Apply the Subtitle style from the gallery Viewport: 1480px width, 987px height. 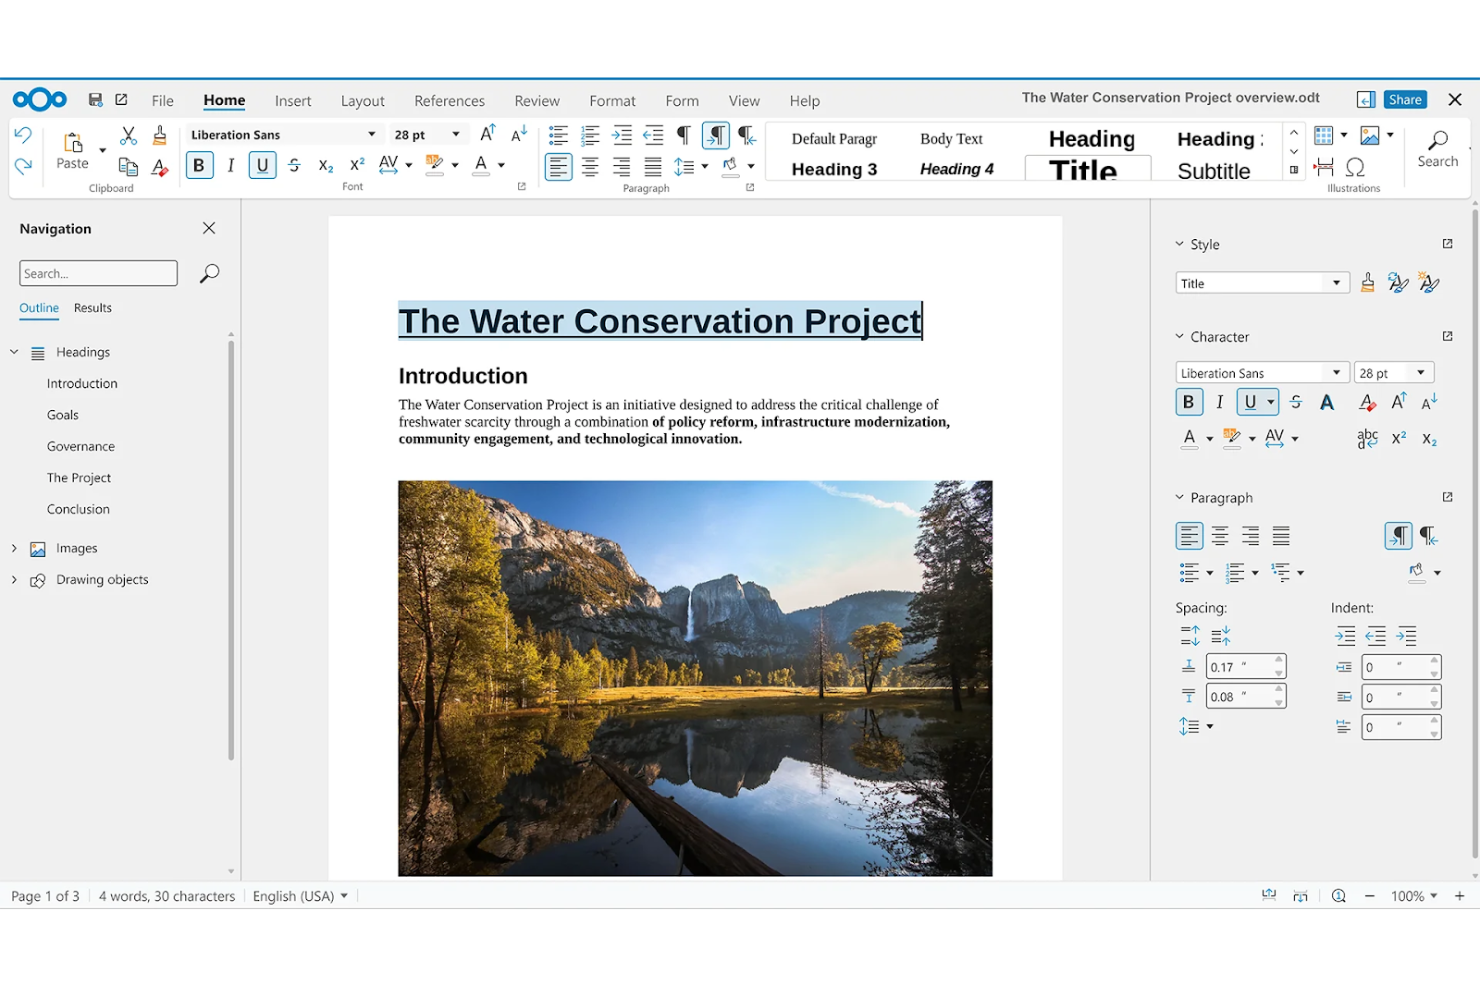(1213, 170)
